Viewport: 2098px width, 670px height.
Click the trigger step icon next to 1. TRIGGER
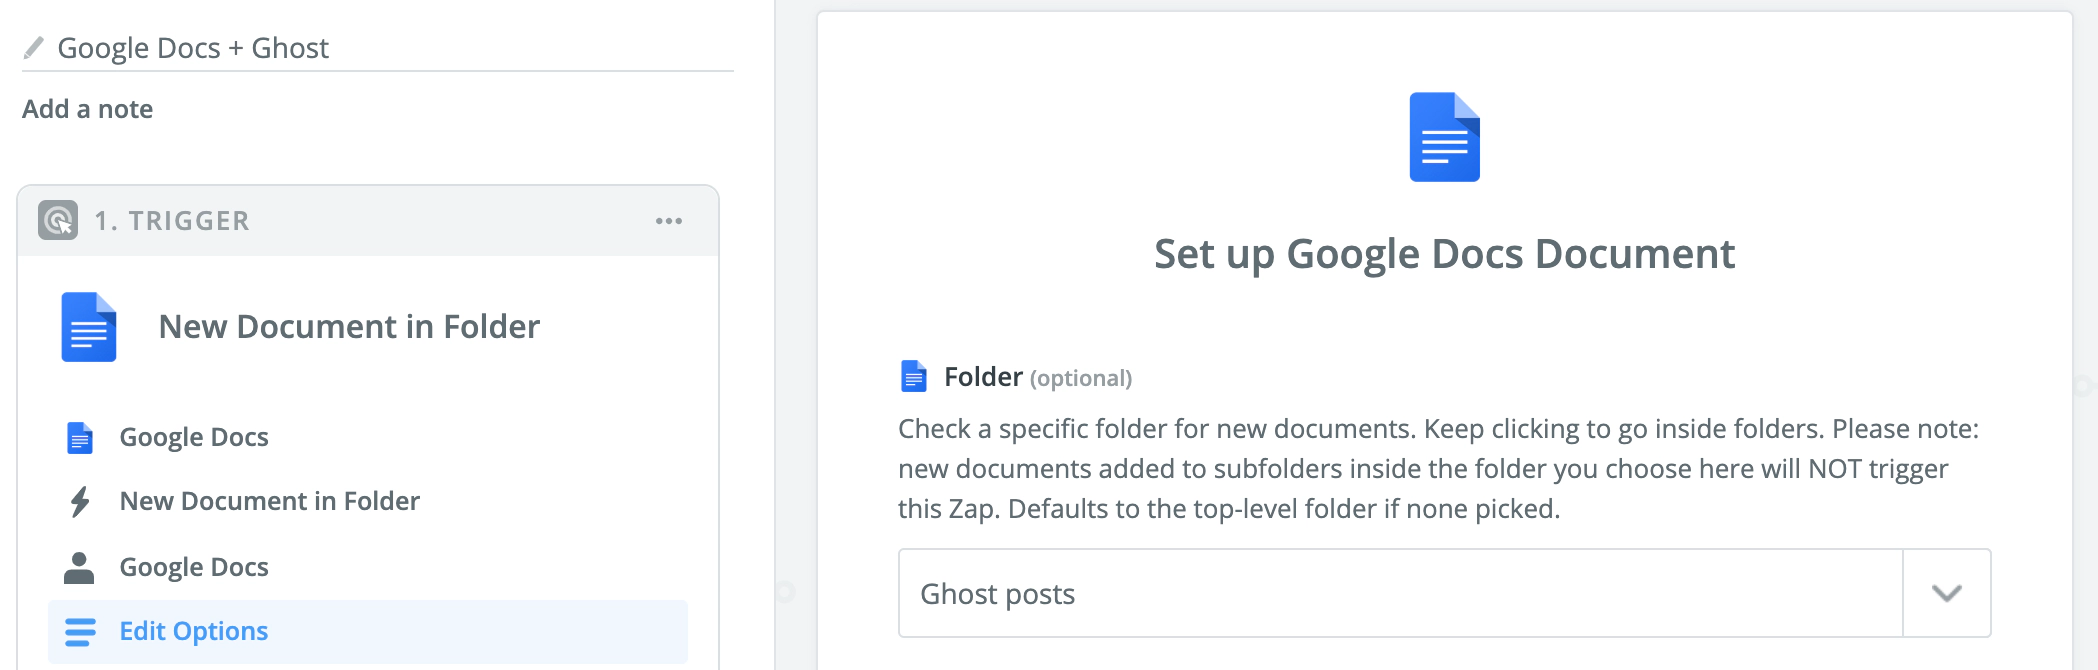point(58,220)
